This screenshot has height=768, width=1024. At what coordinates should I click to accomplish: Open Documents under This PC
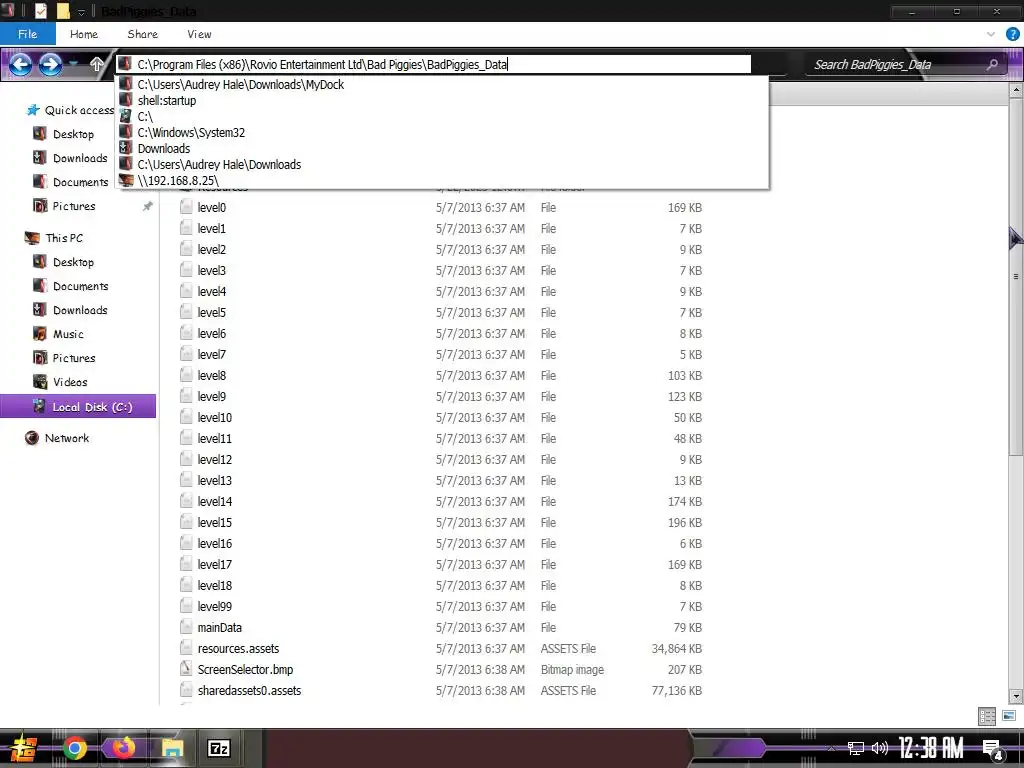(x=80, y=286)
